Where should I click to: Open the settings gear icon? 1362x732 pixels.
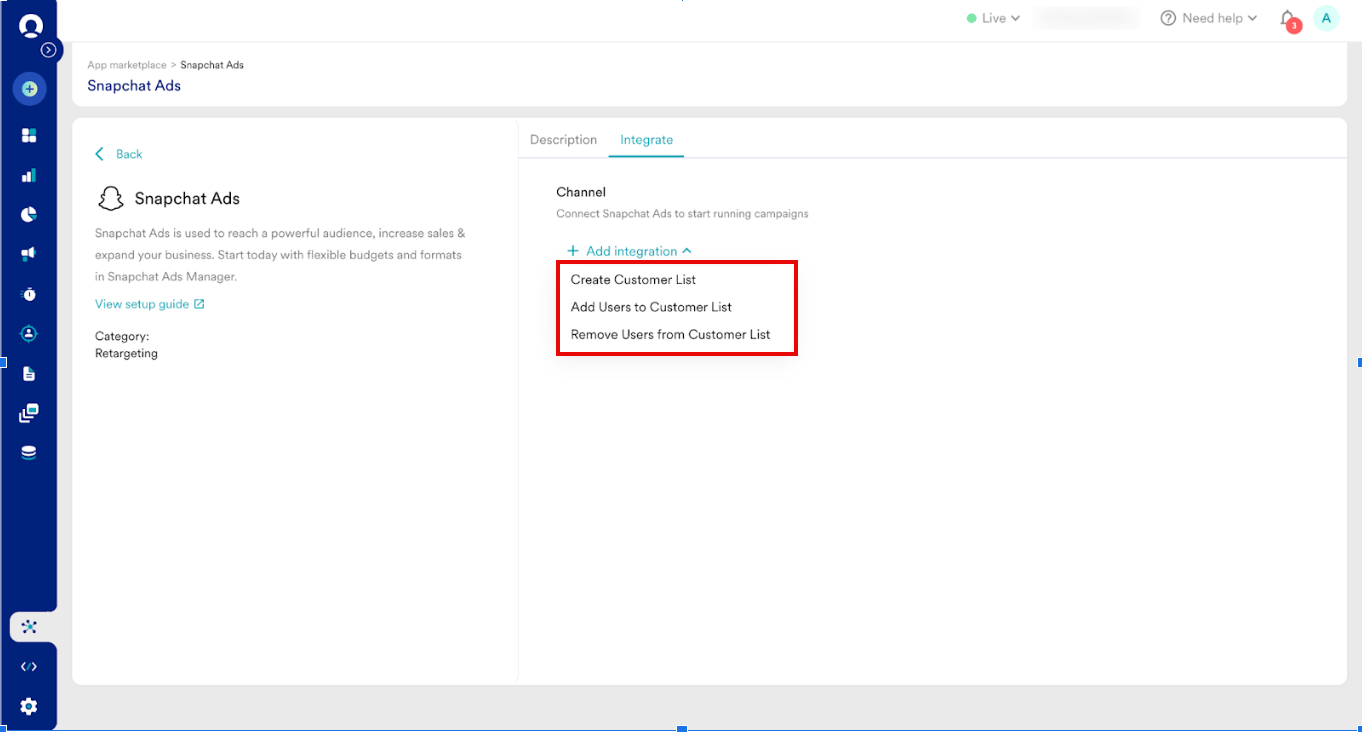pyautogui.click(x=29, y=707)
